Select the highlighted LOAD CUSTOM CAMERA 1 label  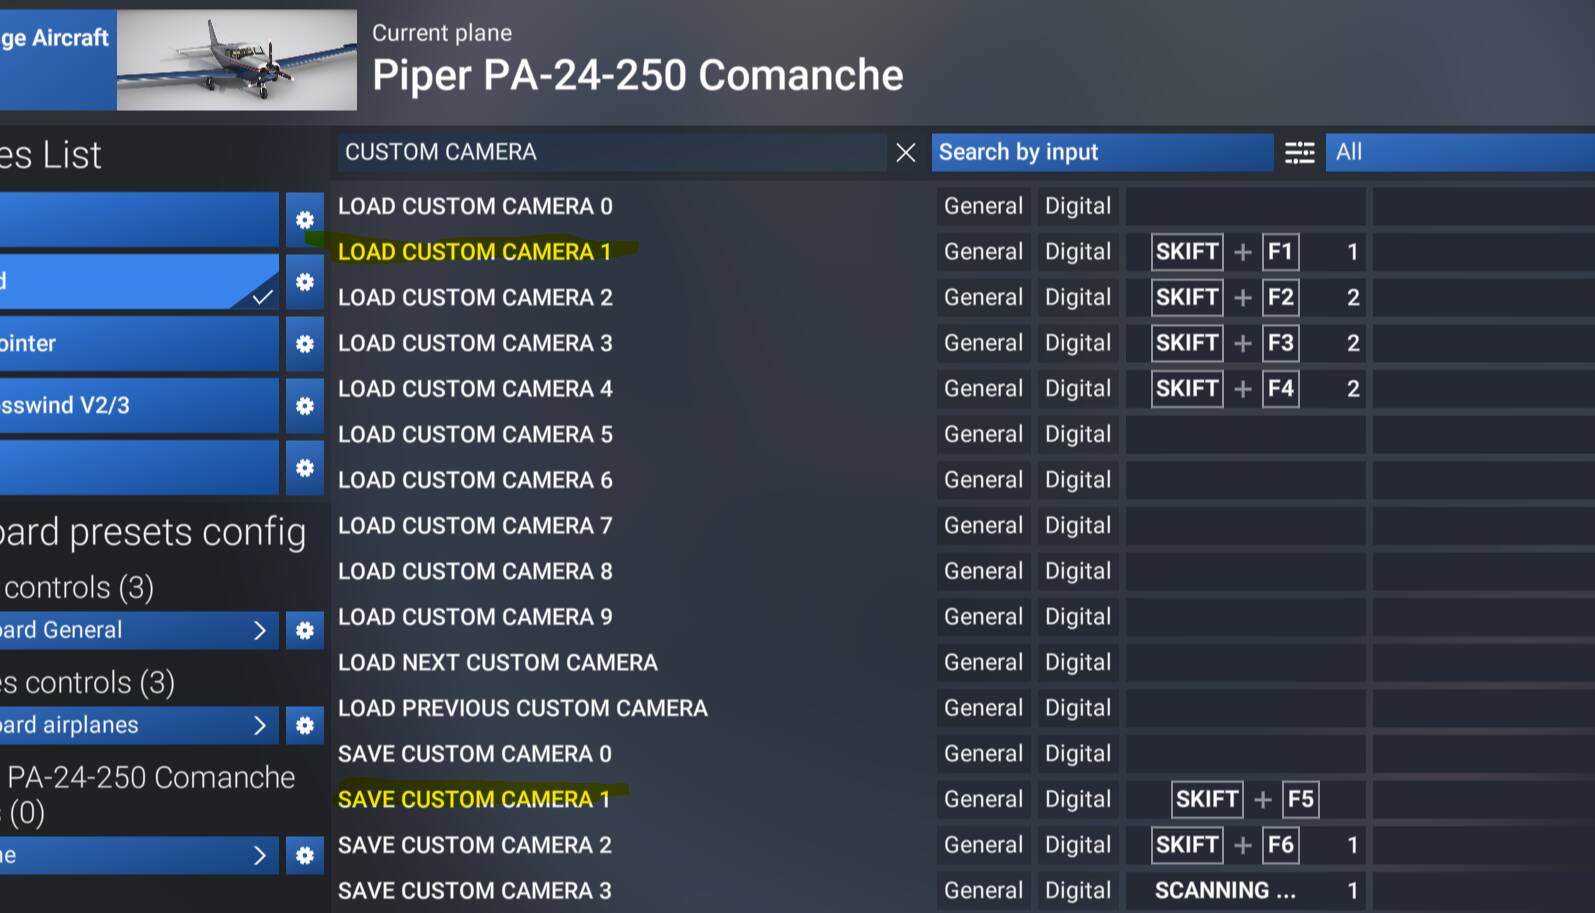pos(474,252)
